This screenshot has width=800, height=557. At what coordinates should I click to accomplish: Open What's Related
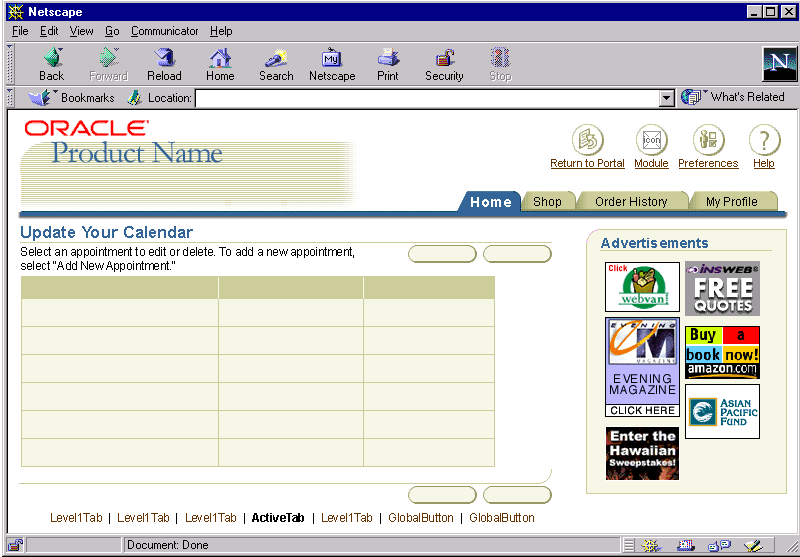coord(733,97)
